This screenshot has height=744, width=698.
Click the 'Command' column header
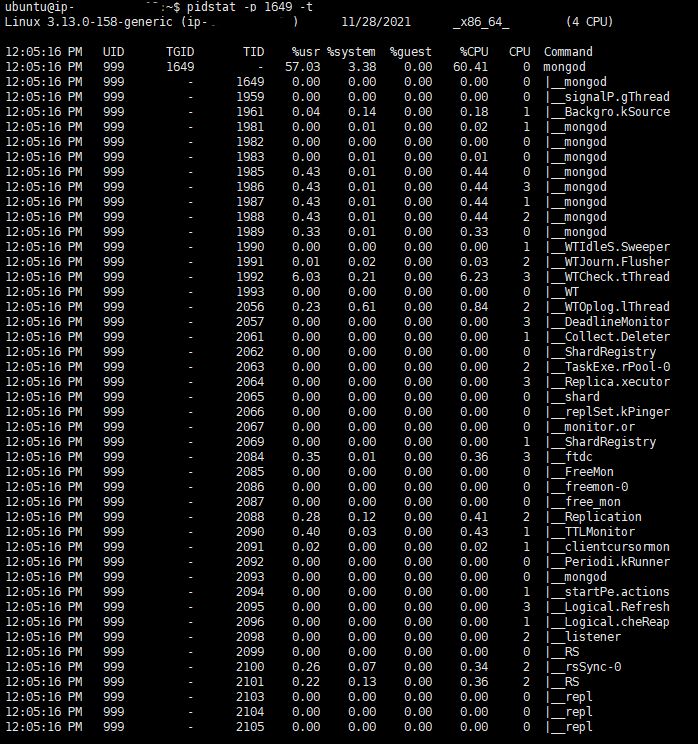[x=567, y=52]
